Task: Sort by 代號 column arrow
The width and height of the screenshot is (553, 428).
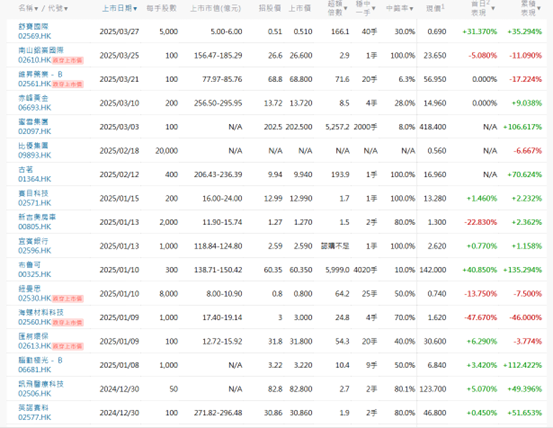Action: (x=66, y=8)
